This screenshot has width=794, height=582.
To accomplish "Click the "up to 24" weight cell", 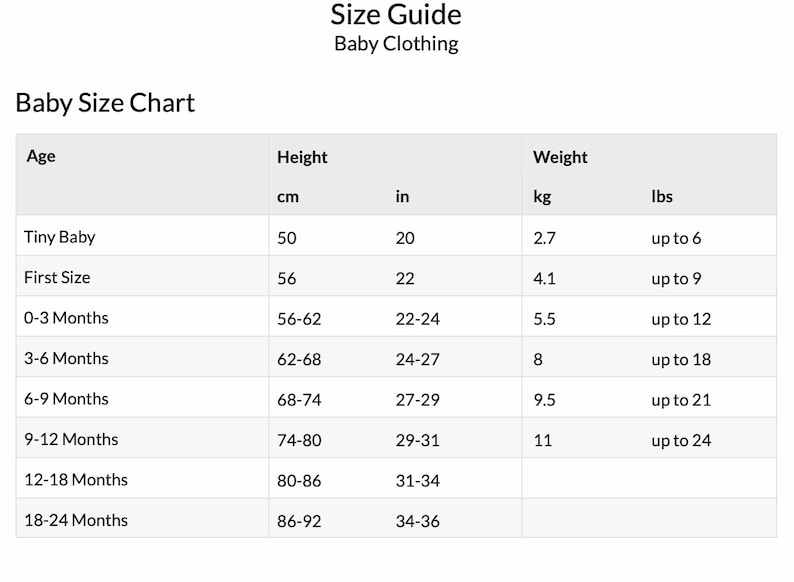I will tap(681, 441).
